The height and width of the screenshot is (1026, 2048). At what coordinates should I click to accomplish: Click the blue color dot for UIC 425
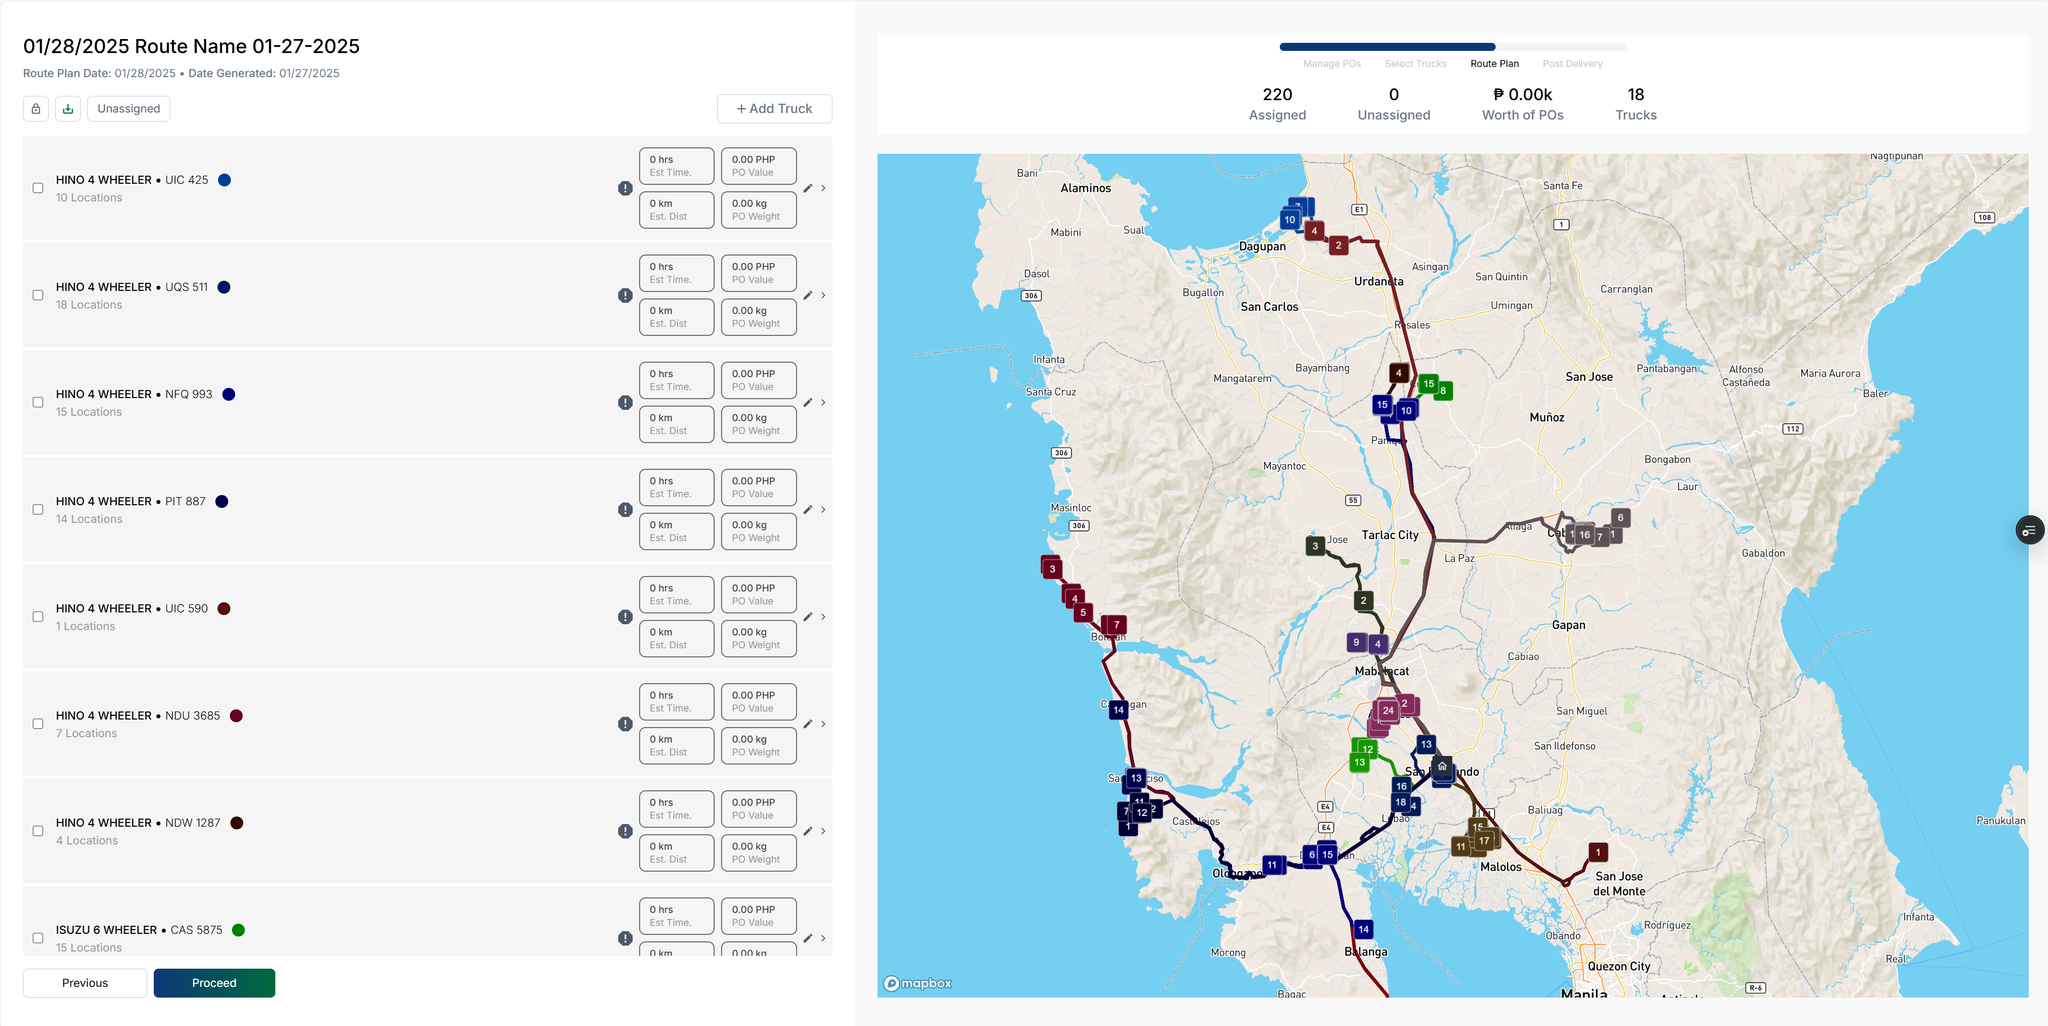point(225,180)
